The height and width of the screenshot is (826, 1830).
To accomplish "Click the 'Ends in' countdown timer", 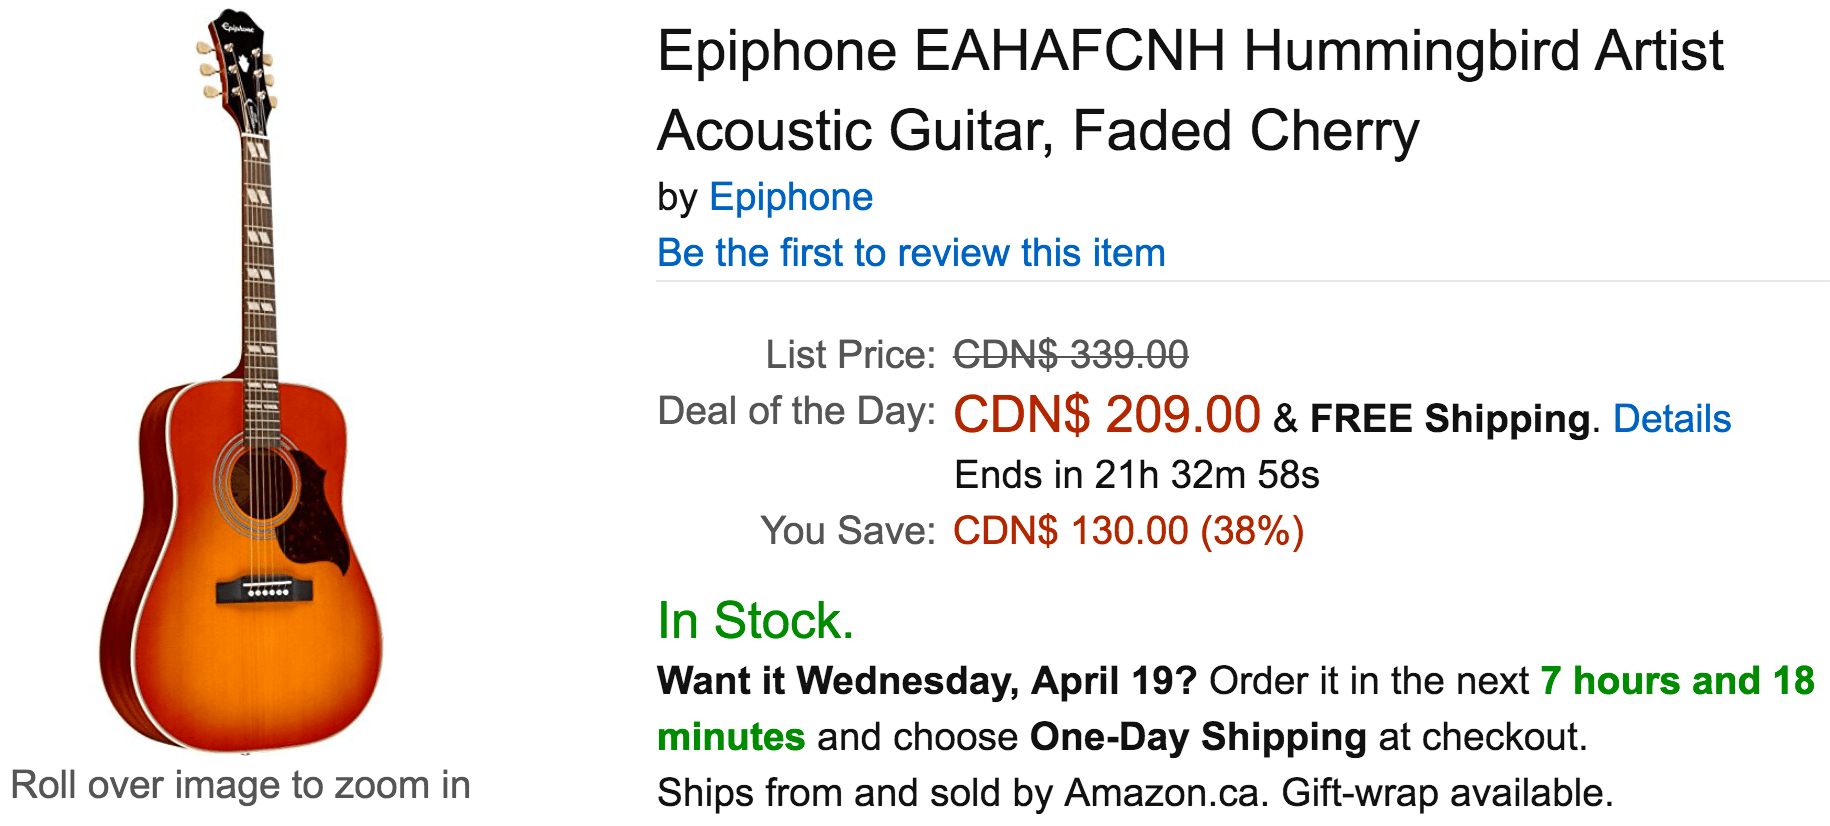I will pyautogui.click(x=1137, y=475).
